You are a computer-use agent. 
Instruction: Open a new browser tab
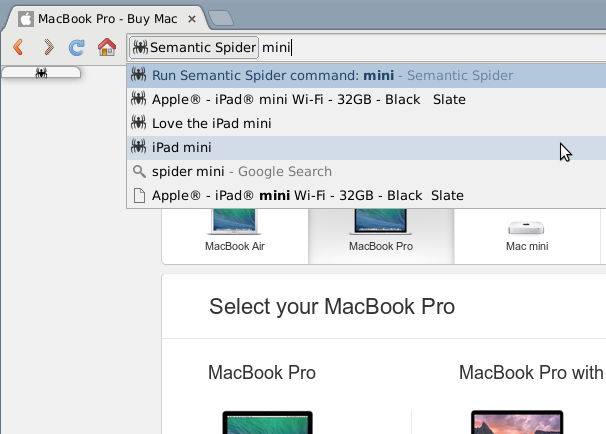[x=222, y=18]
